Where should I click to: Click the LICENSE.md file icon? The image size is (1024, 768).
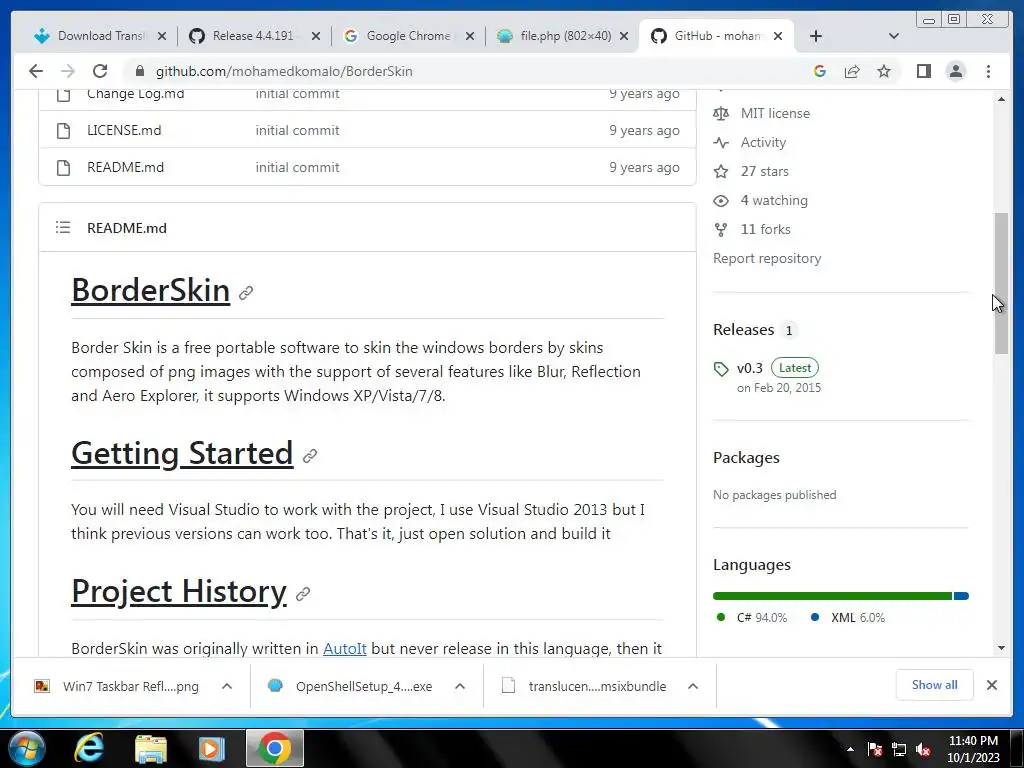63,131
